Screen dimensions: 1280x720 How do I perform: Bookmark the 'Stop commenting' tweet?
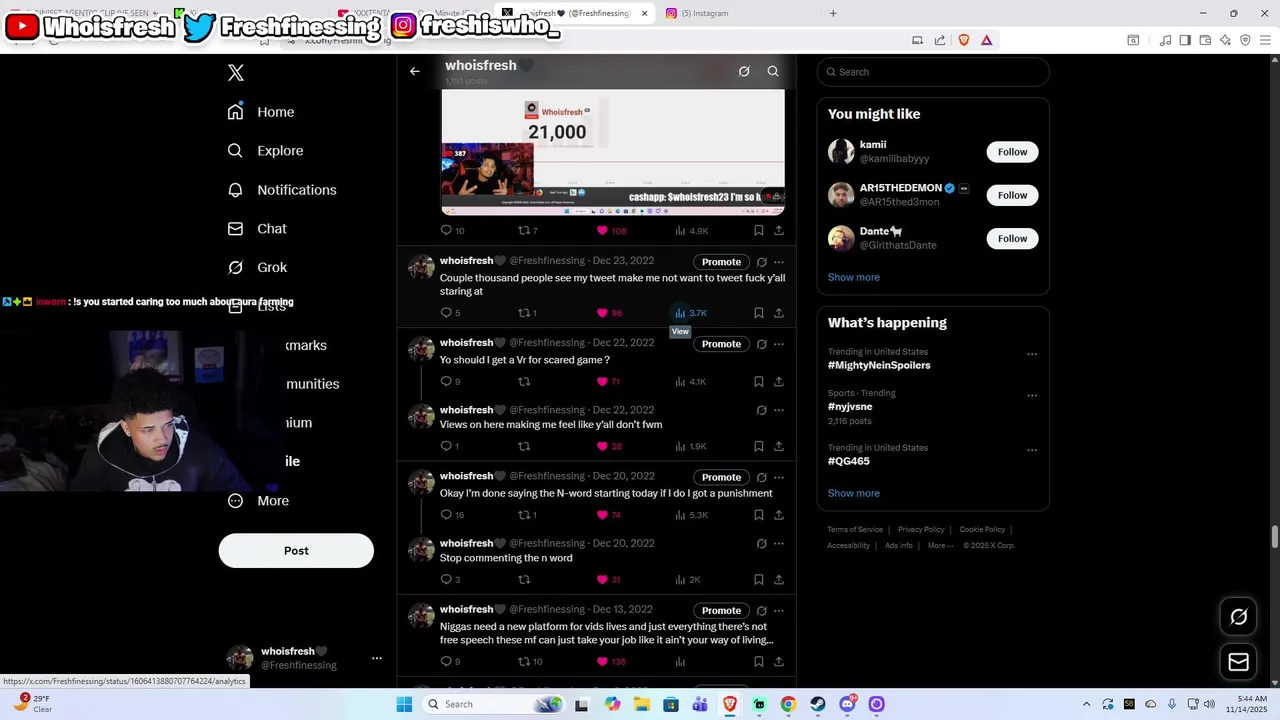click(x=759, y=580)
